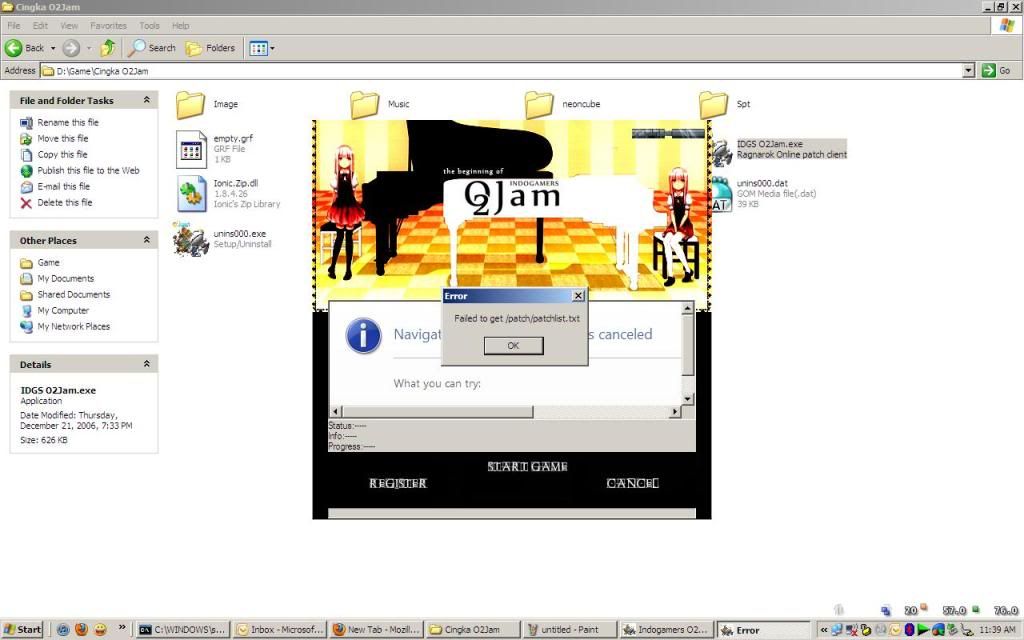Collapse File and Folder Tasks panel
Viewport: 1024px width, 640px height.
pyautogui.click(x=146, y=100)
